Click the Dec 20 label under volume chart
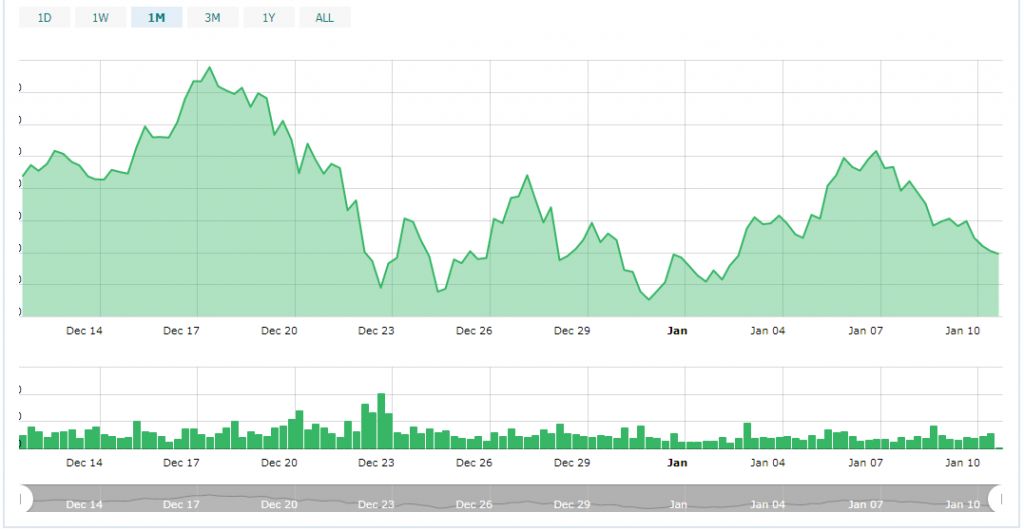 tap(279, 463)
